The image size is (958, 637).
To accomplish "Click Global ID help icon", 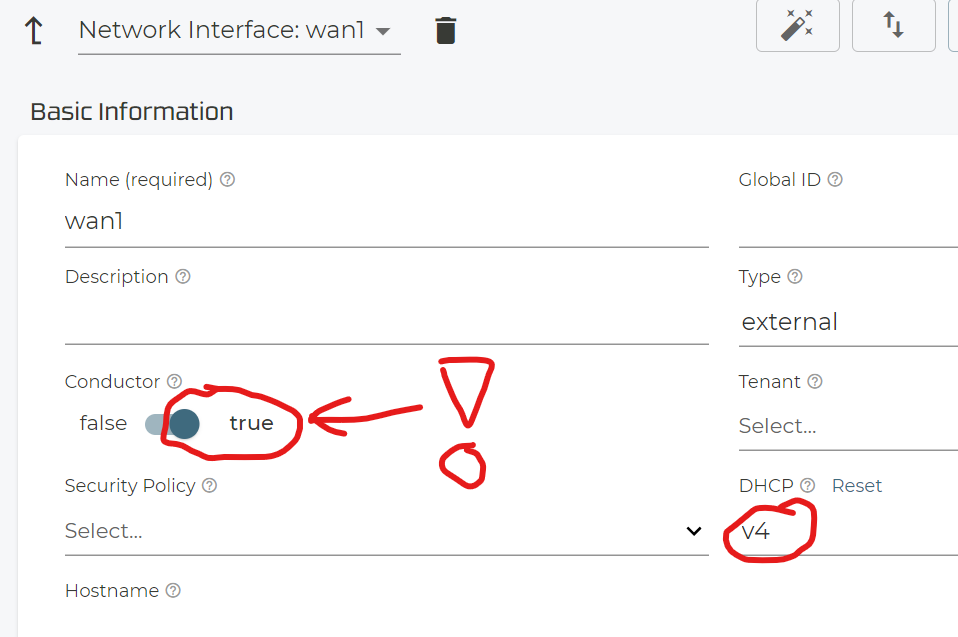I will tap(835, 180).
